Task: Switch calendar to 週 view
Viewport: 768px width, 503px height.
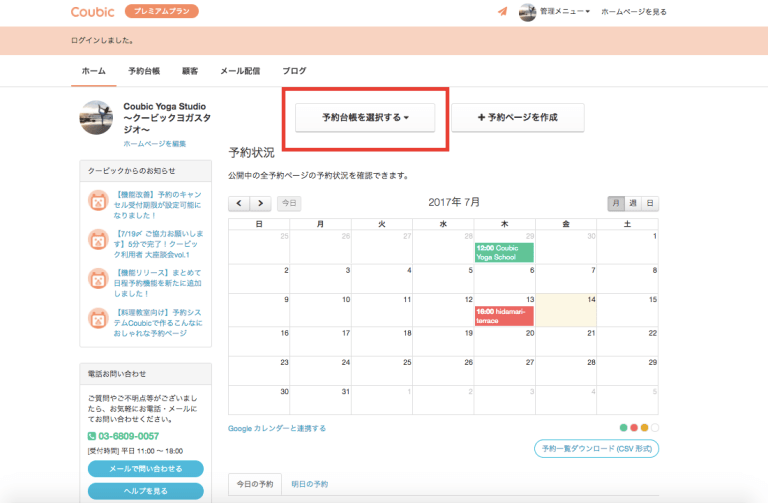Action: tap(633, 203)
